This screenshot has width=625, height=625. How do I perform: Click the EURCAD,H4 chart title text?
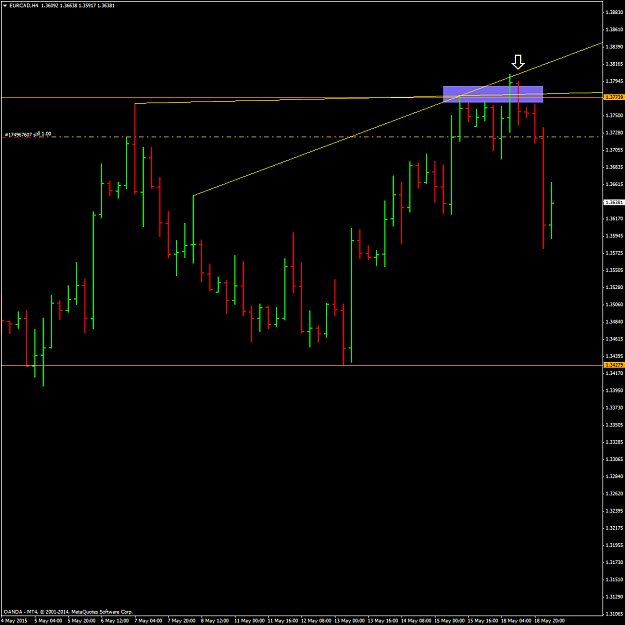point(24,6)
